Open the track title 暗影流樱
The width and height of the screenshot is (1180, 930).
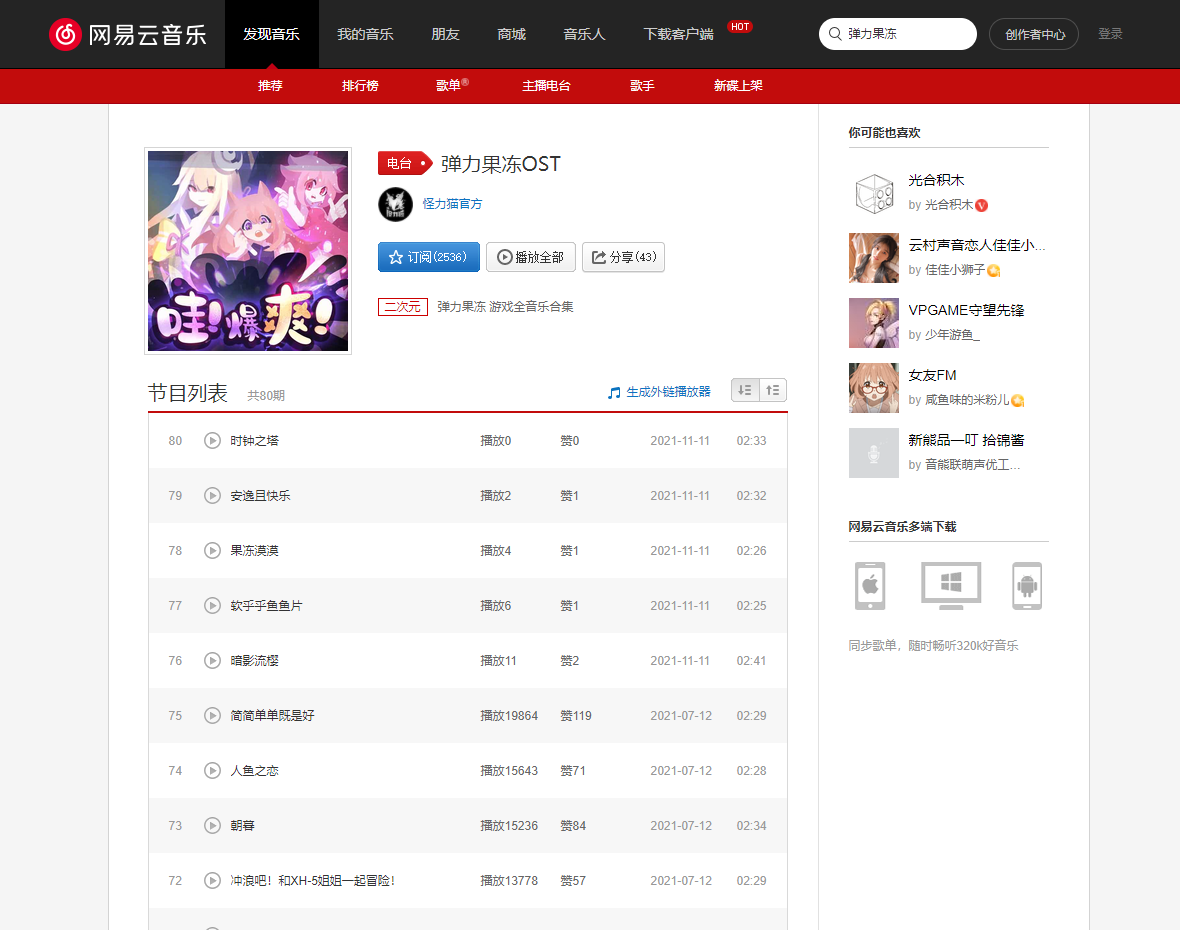pos(254,660)
